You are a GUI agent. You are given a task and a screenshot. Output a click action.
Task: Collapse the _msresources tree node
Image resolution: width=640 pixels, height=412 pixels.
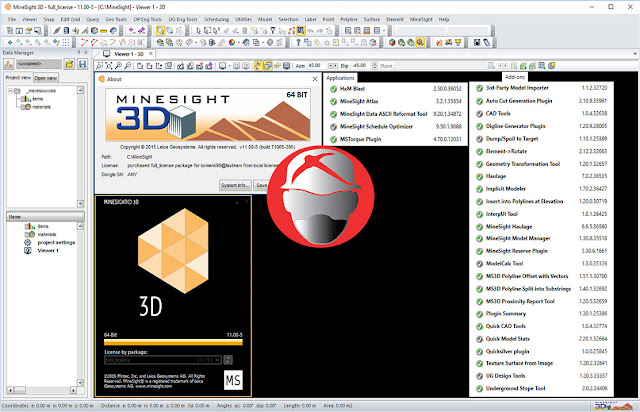(x=11, y=91)
